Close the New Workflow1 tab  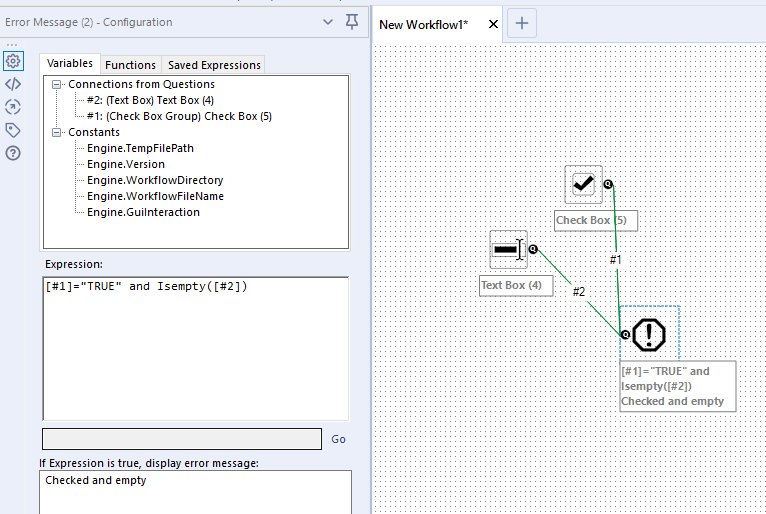pyautogui.click(x=493, y=24)
